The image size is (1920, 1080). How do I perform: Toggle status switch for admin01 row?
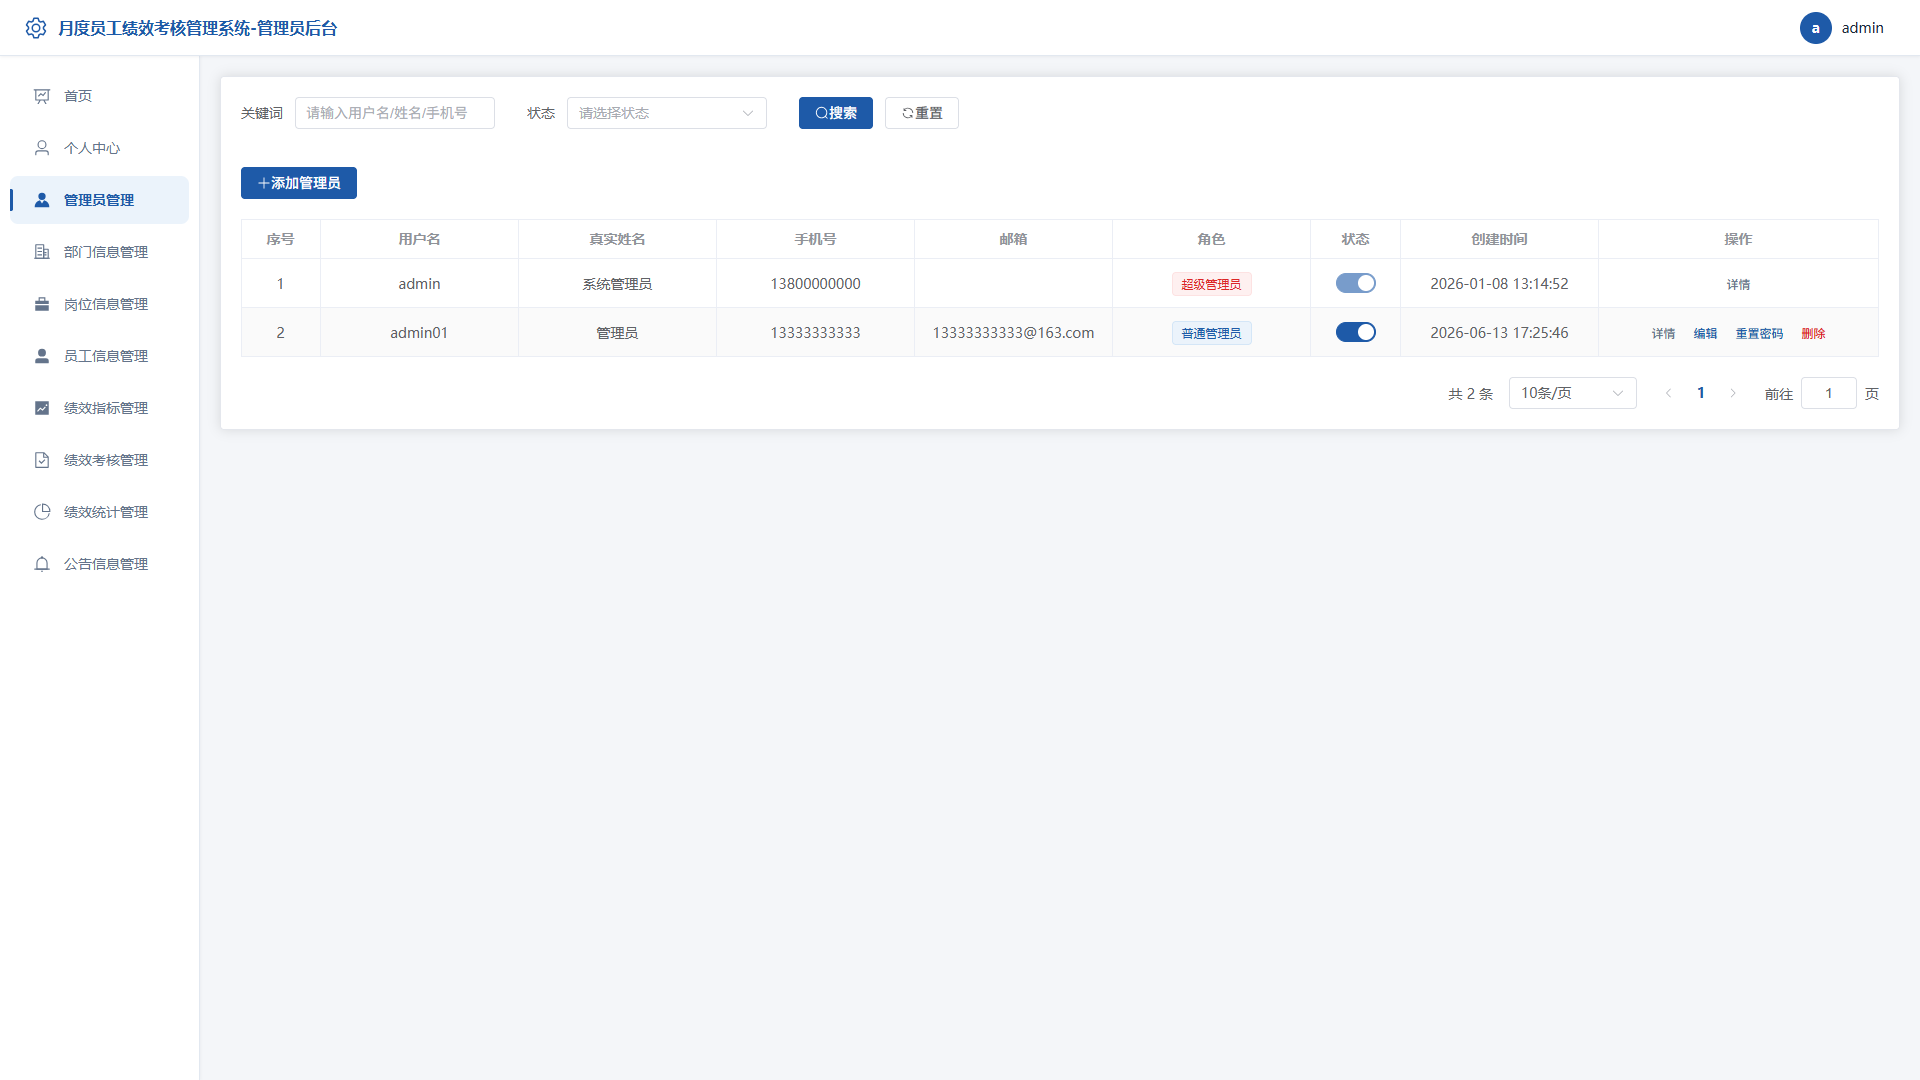coord(1355,332)
